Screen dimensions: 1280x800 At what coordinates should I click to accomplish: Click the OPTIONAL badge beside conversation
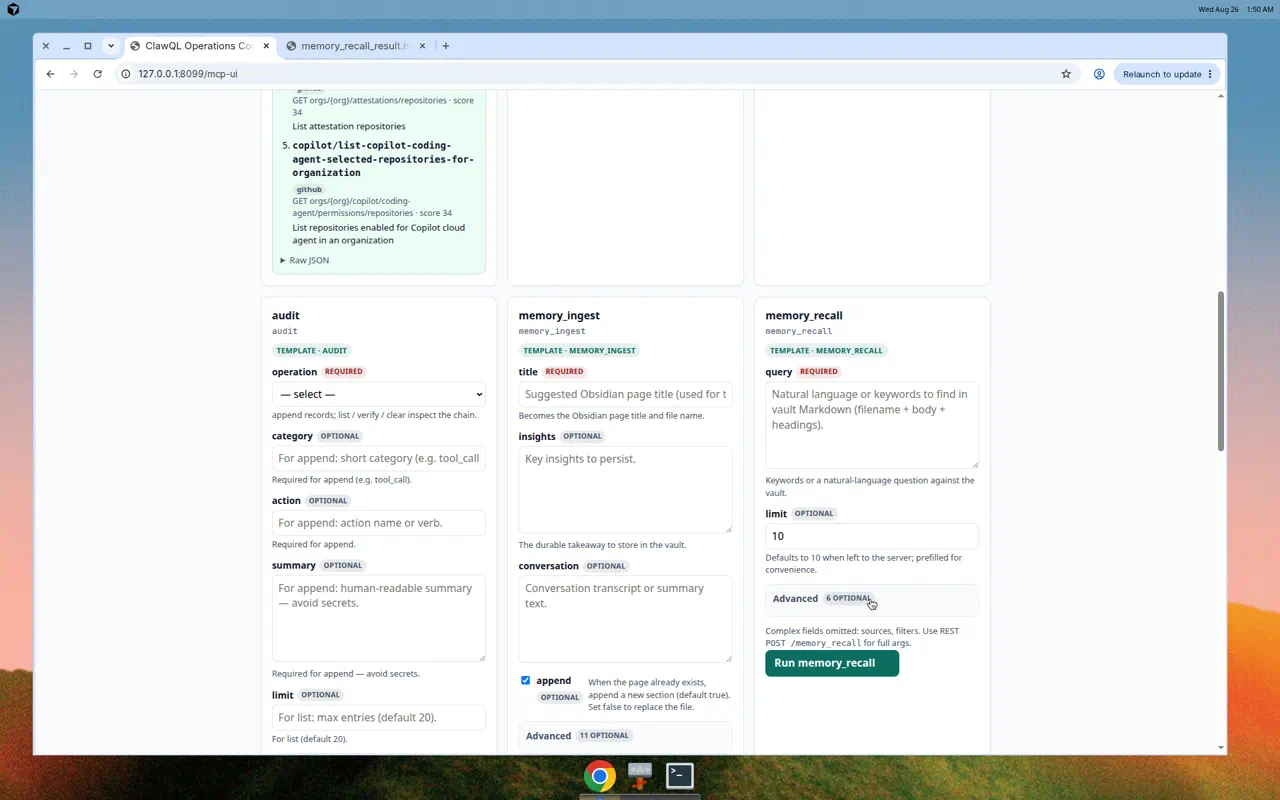[x=606, y=566]
